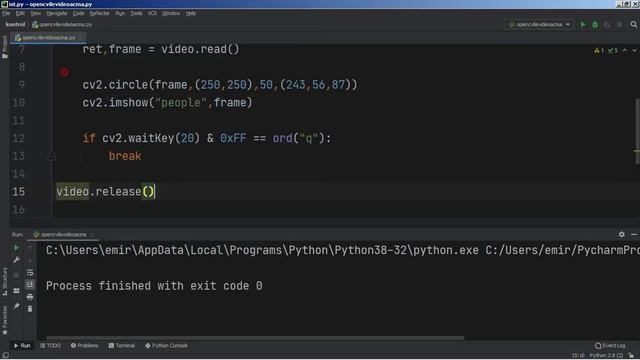Close the opencvilevideoacma run tab

pos(92,234)
